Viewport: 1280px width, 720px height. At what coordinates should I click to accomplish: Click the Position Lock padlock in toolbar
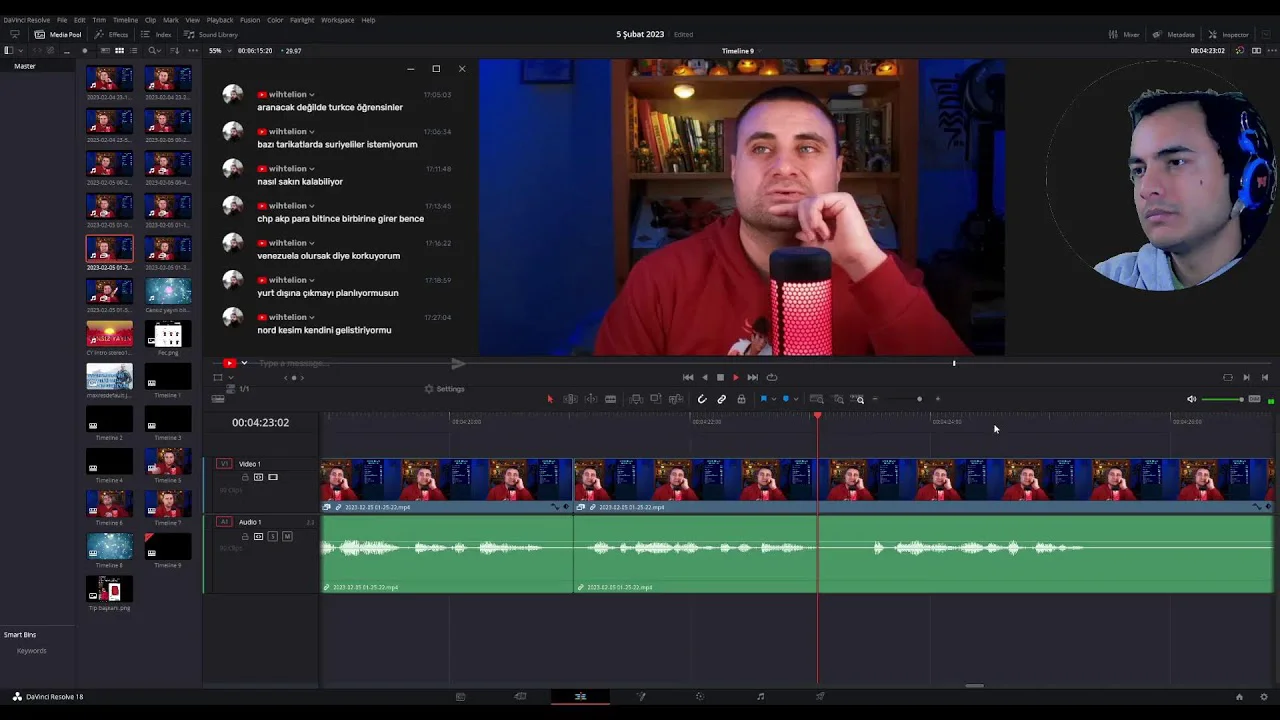coord(741,399)
